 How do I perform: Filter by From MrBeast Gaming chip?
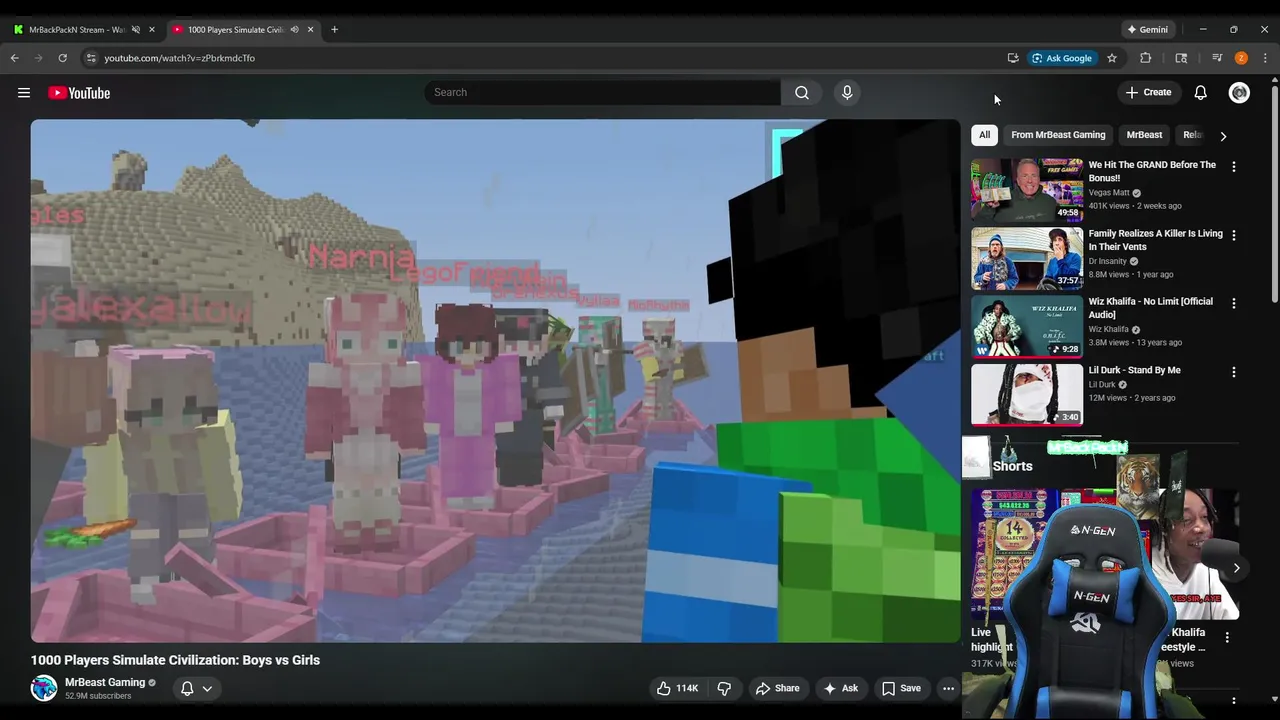[x=1058, y=135]
